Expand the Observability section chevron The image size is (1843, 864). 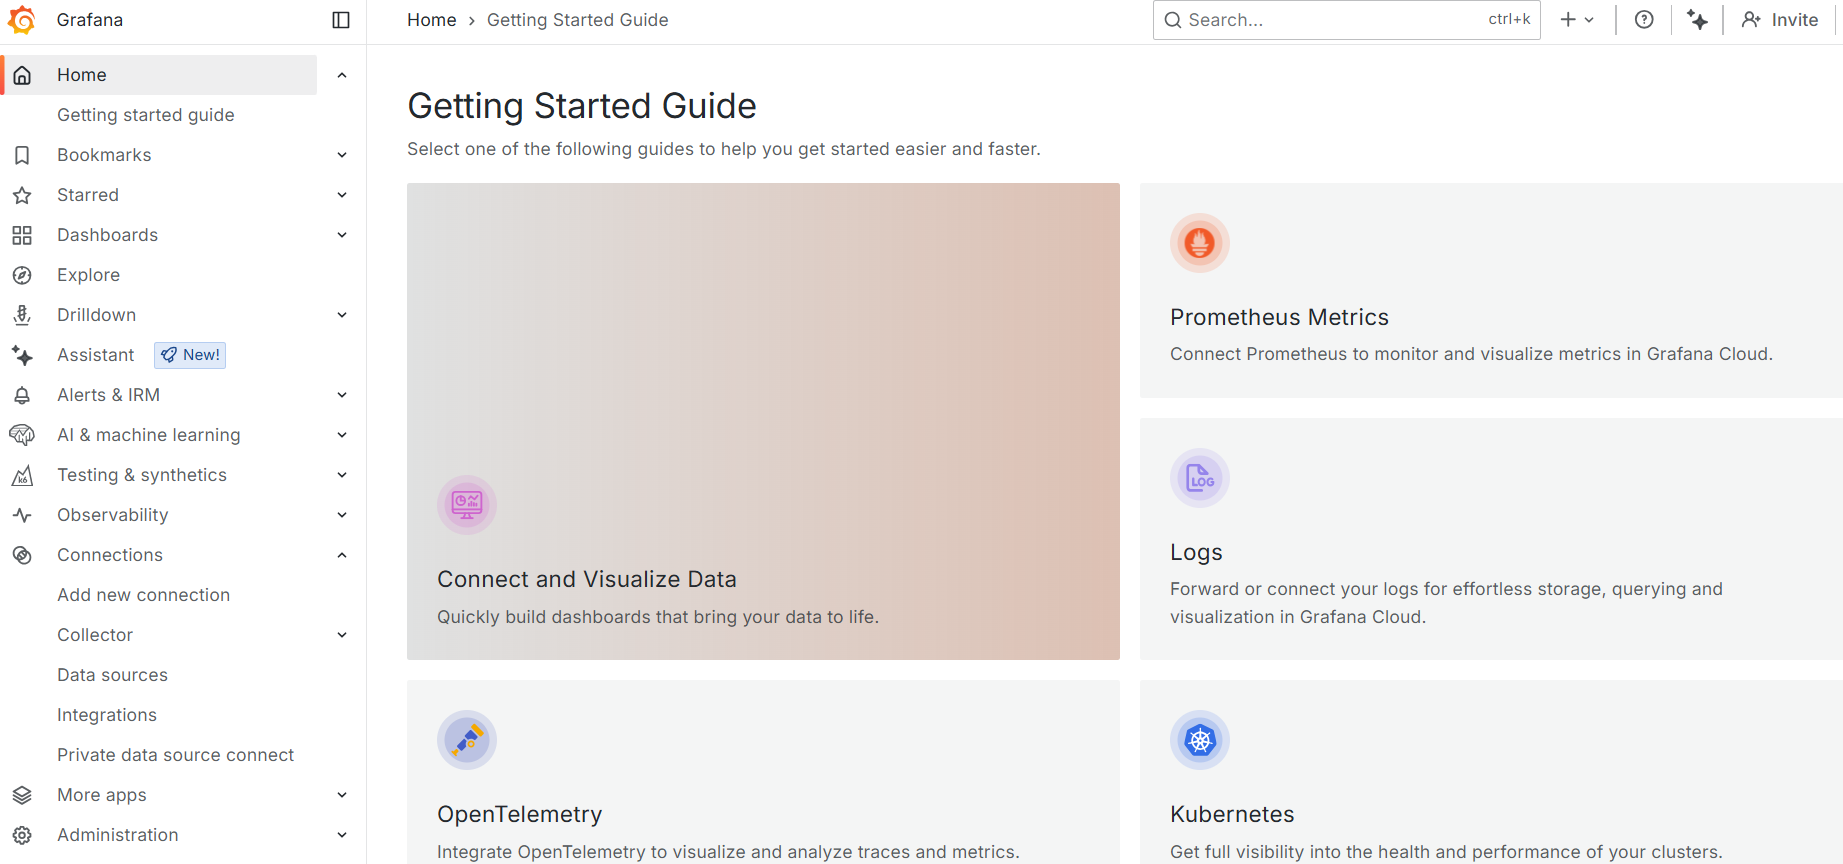click(342, 515)
